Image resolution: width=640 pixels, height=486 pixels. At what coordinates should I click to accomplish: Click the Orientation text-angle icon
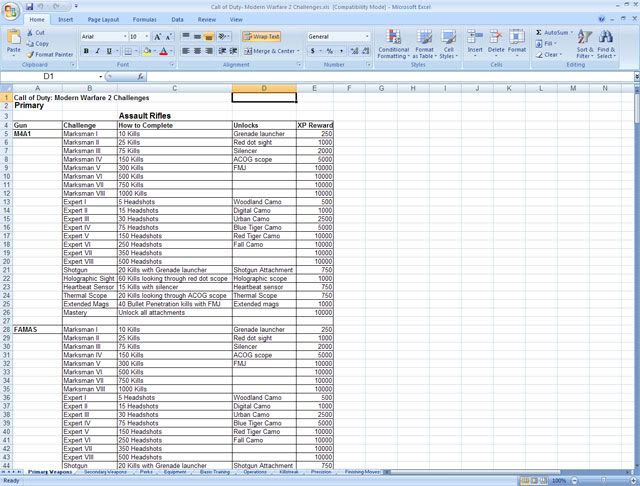coord(222,37)
